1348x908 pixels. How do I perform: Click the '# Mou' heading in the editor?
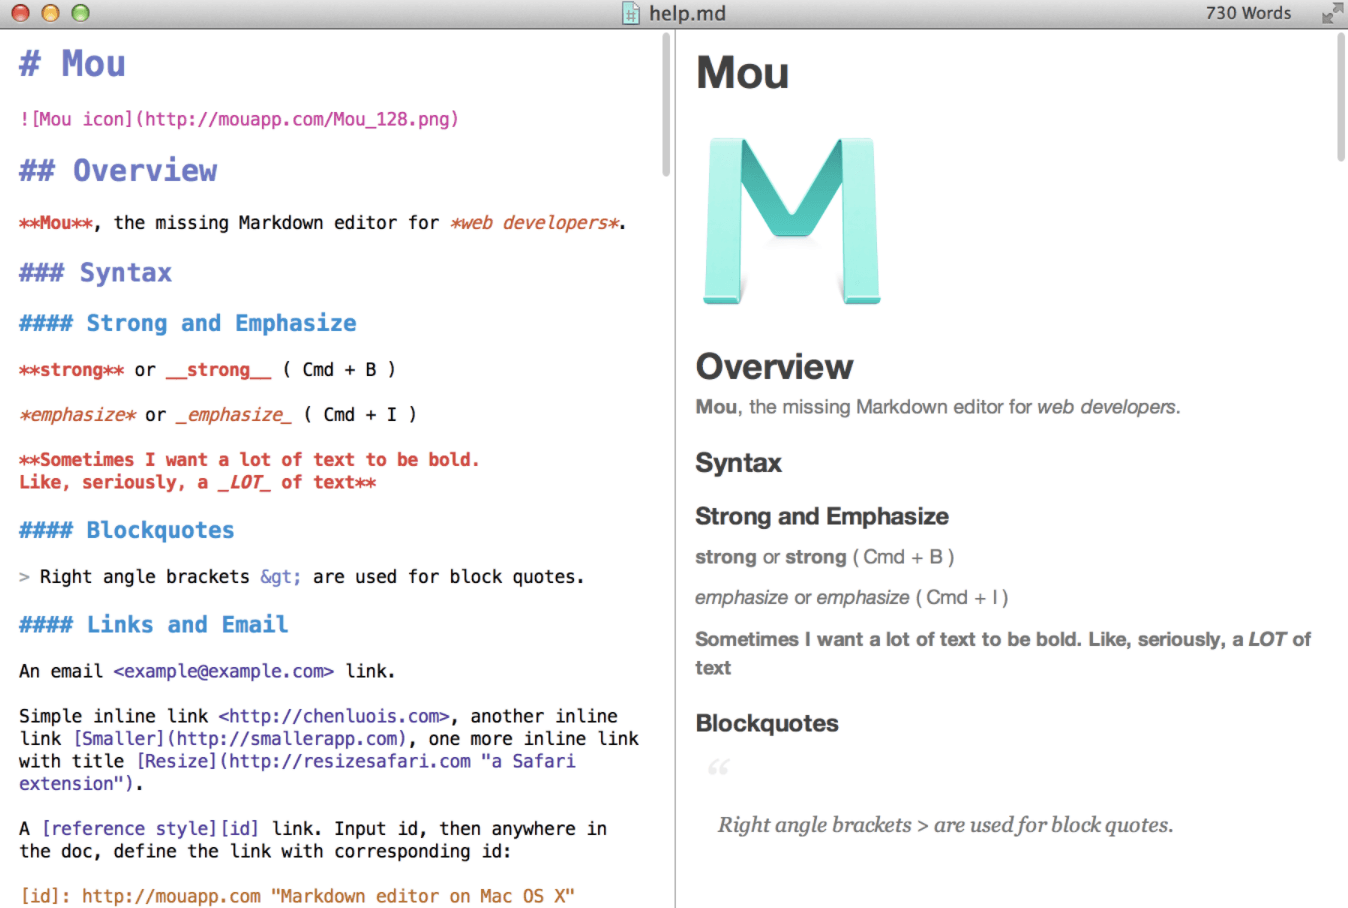click(72, 63)
